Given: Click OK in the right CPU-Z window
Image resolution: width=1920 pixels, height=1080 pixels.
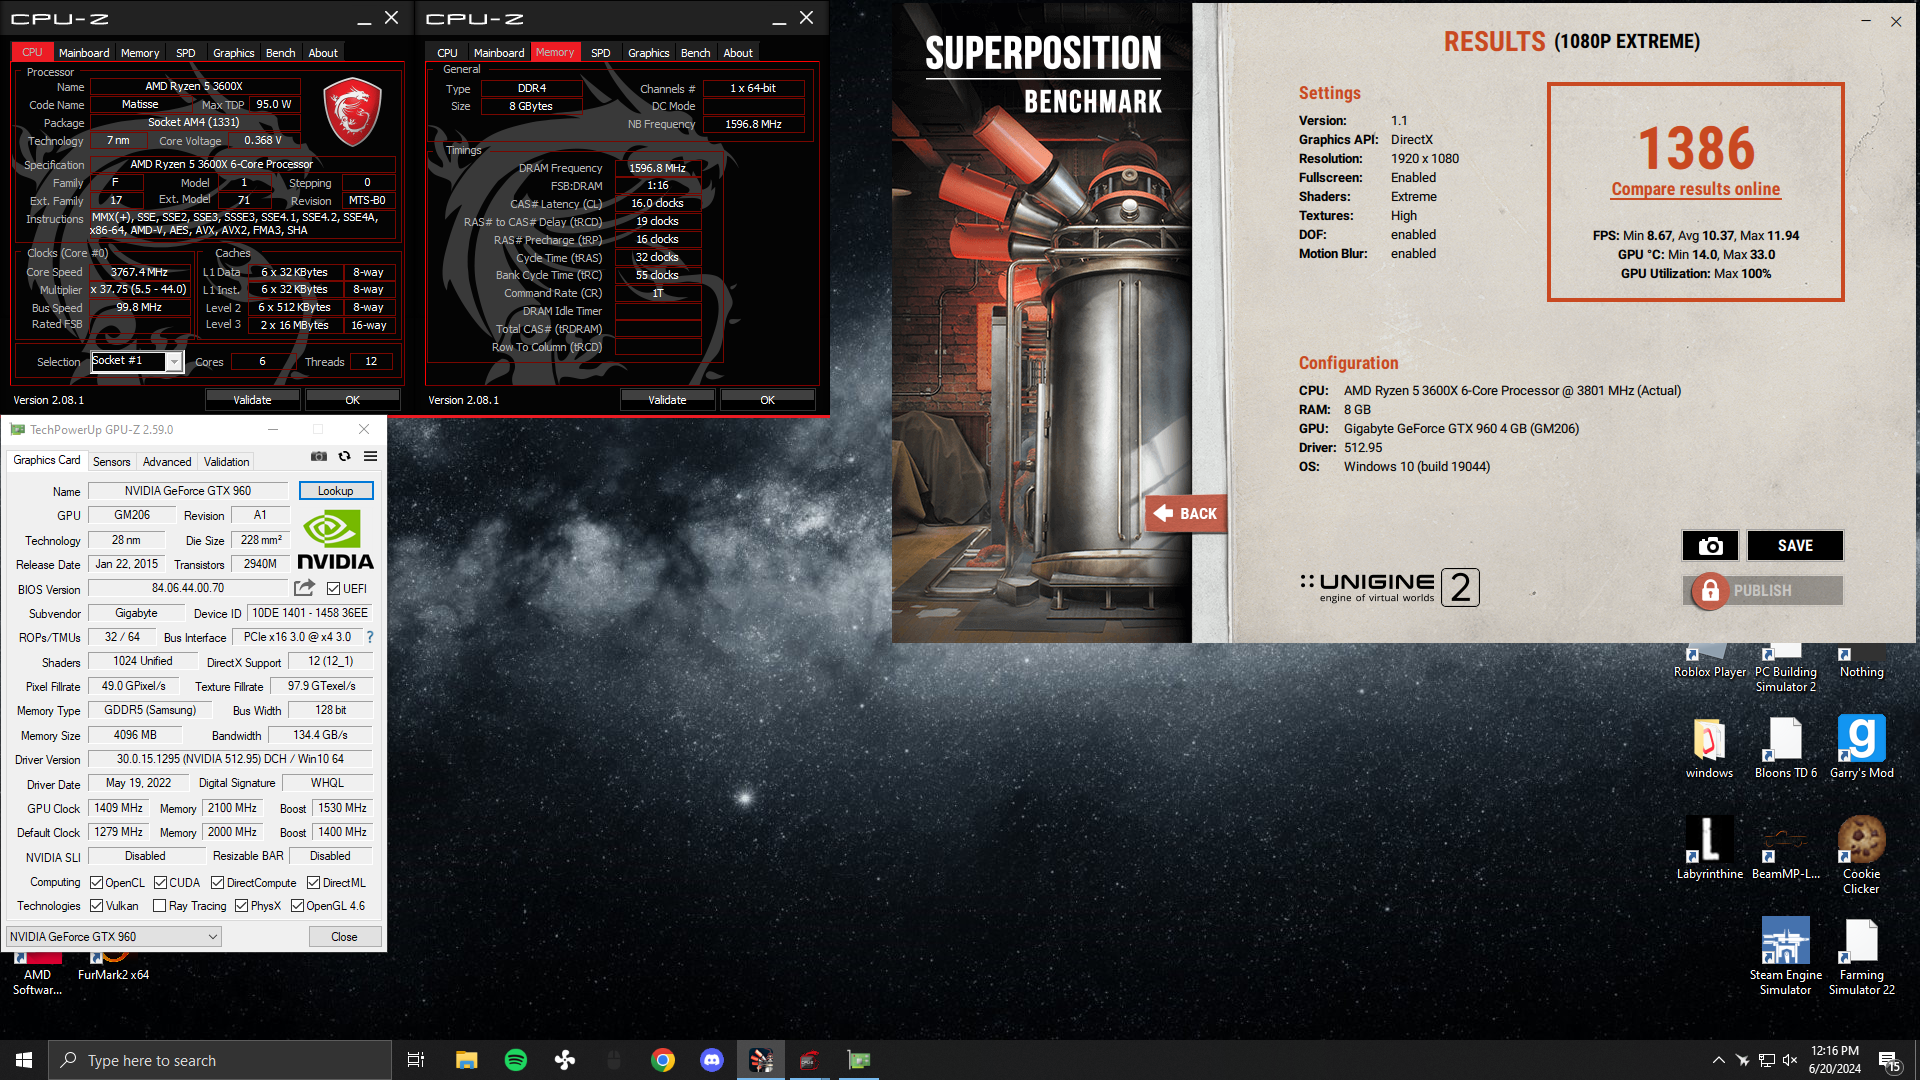Looking at the screenshot, I should (x=767, y=400).
